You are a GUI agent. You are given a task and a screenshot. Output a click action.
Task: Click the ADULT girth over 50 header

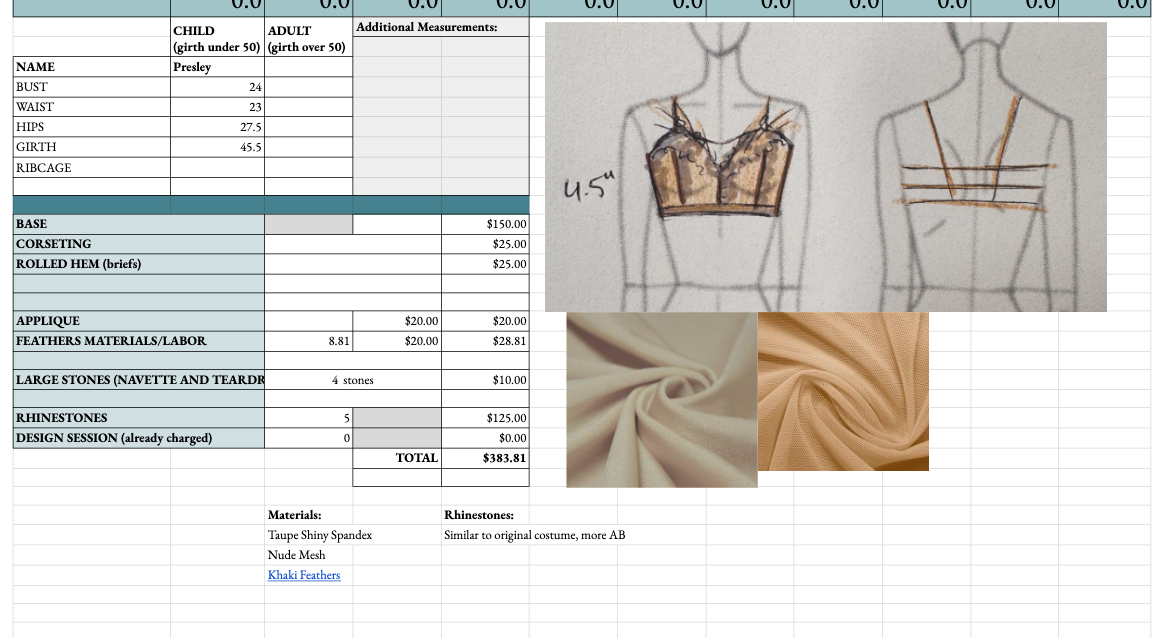(x=308, y=38)
